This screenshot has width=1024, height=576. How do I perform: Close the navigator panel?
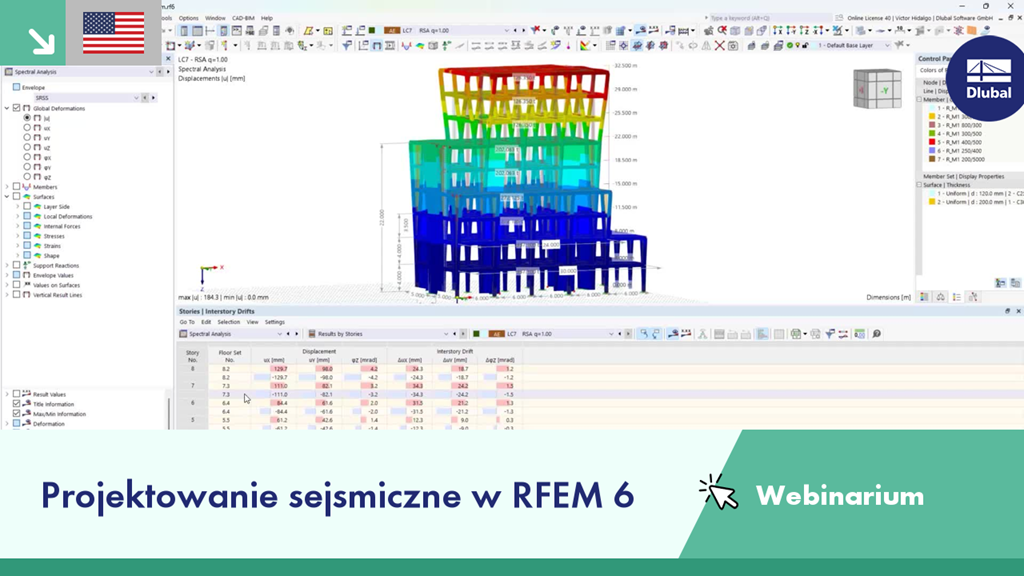168,59
